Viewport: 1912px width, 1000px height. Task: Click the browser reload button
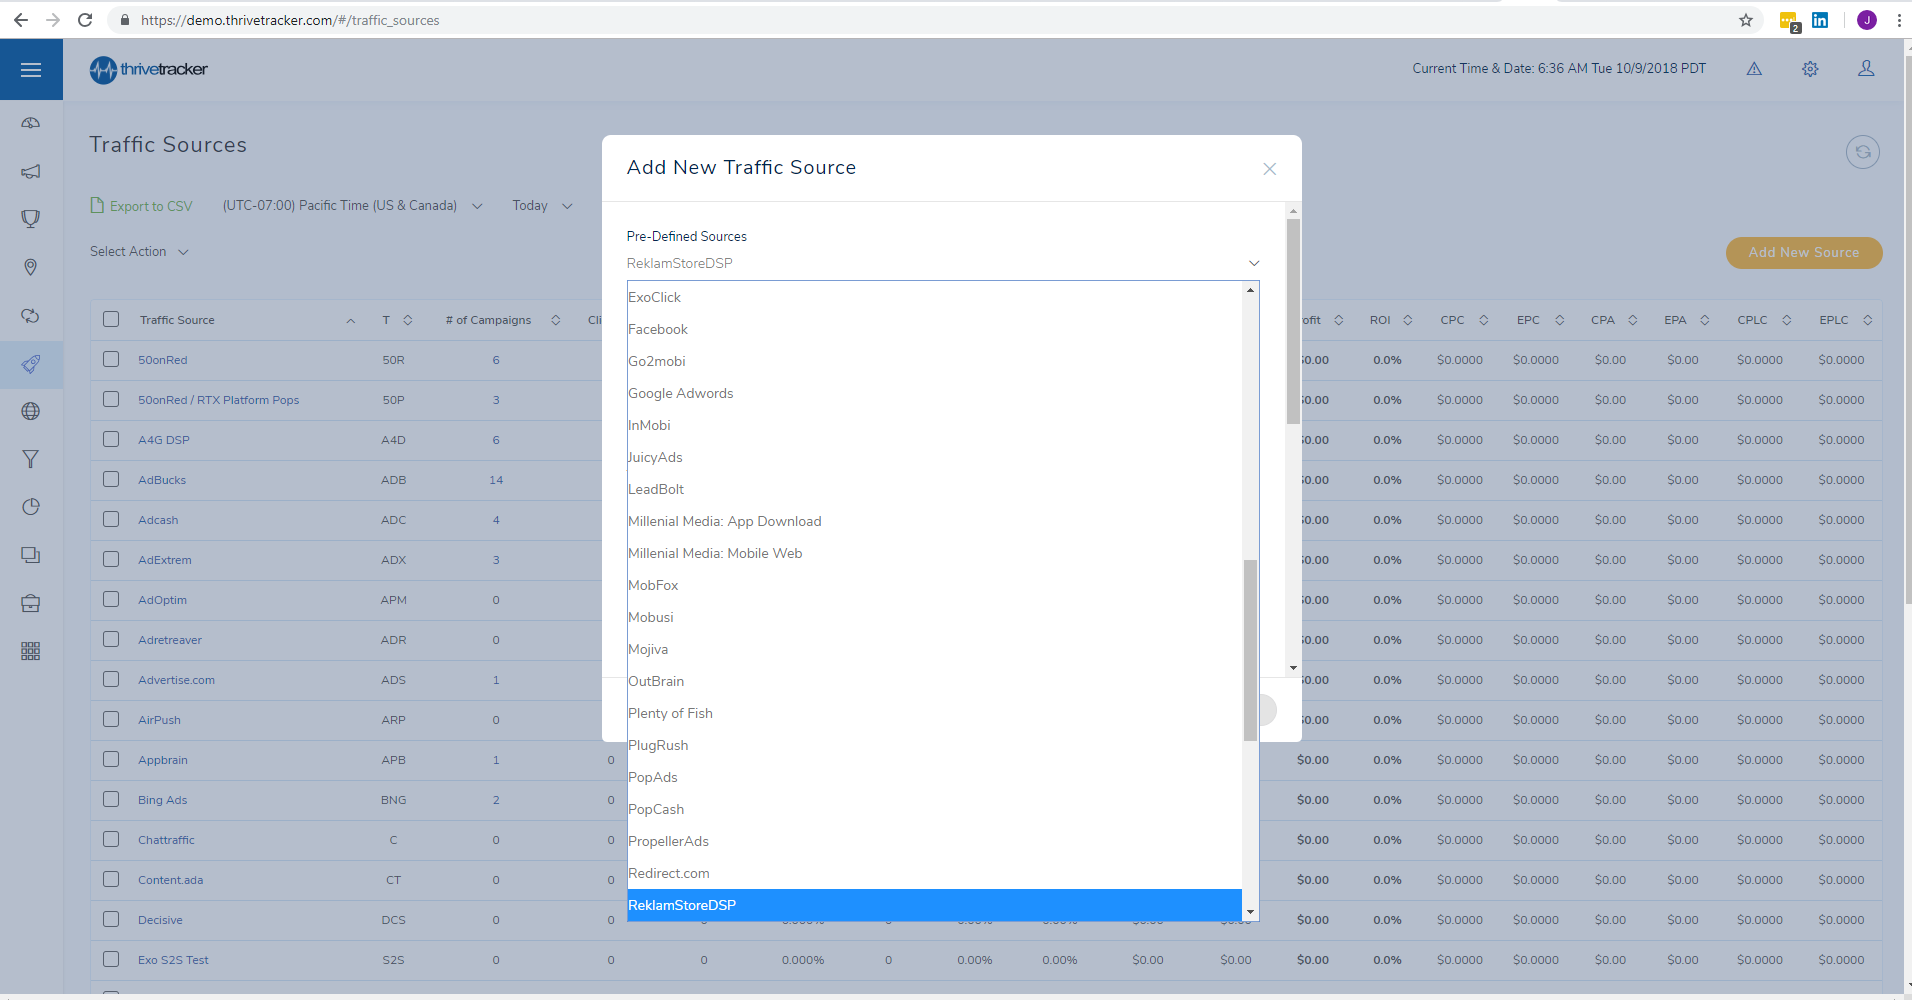tap(85, 20)
